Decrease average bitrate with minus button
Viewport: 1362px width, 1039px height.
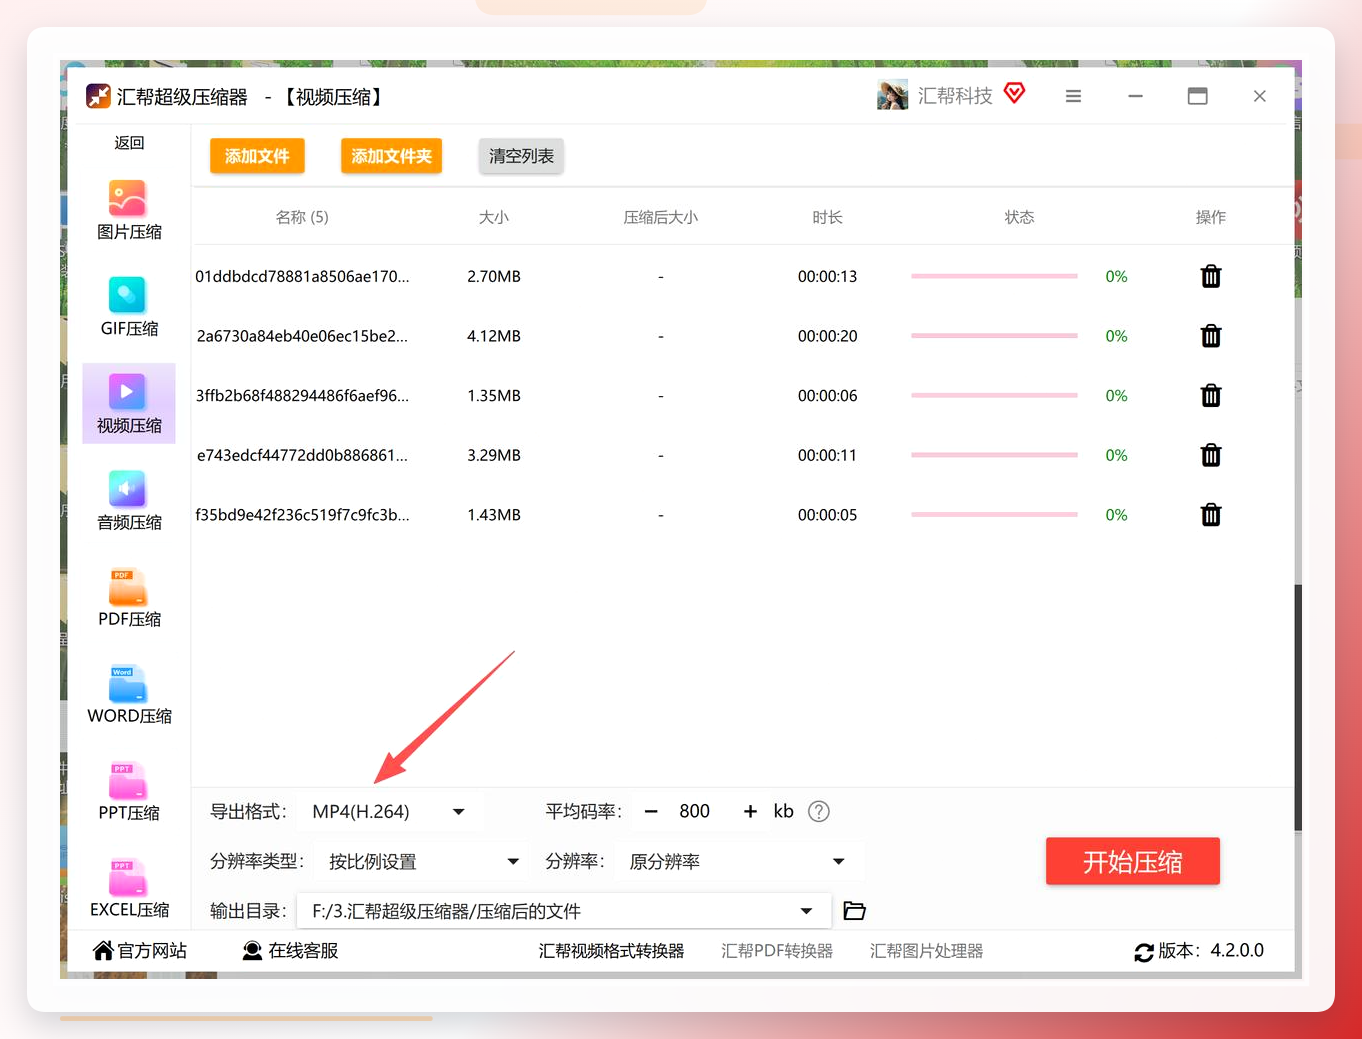pos(651,812)
